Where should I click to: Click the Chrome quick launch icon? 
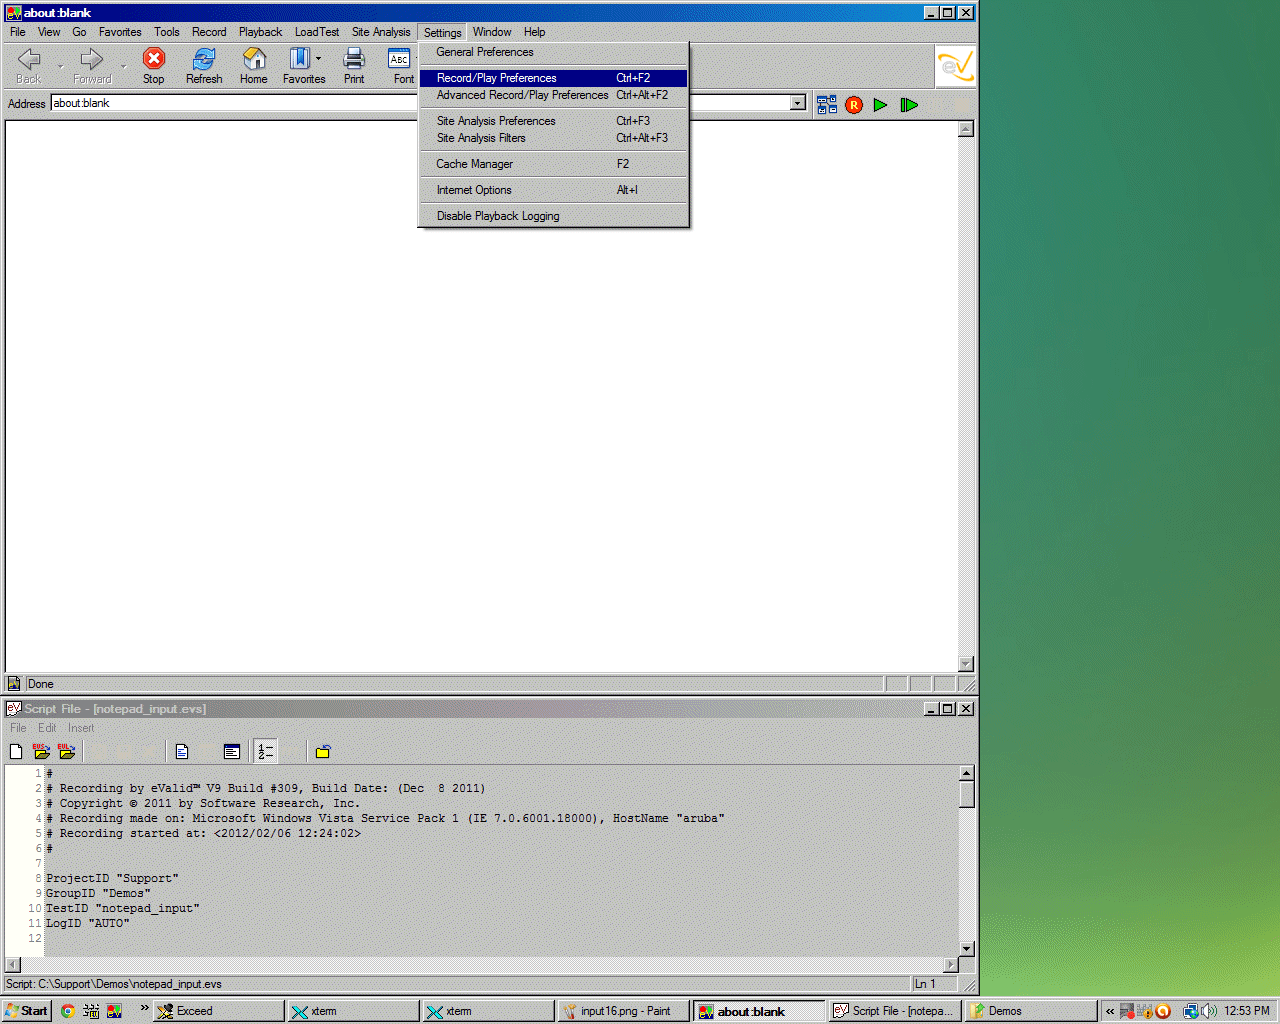point(68,1011)
